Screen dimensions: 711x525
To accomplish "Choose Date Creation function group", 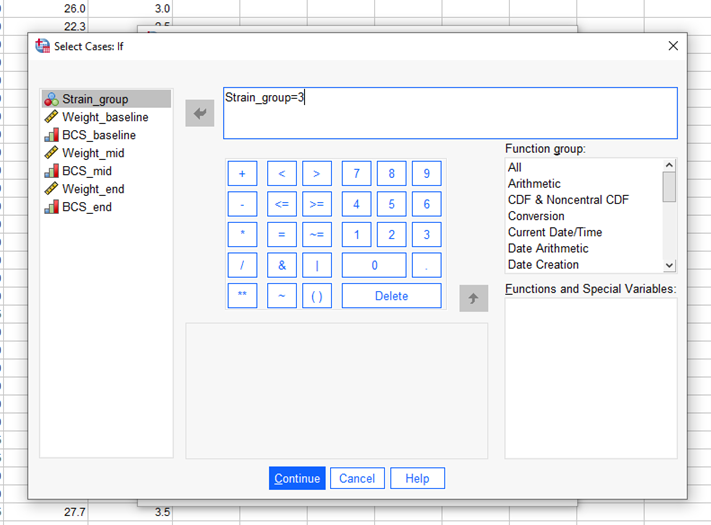I will [543, 265].
